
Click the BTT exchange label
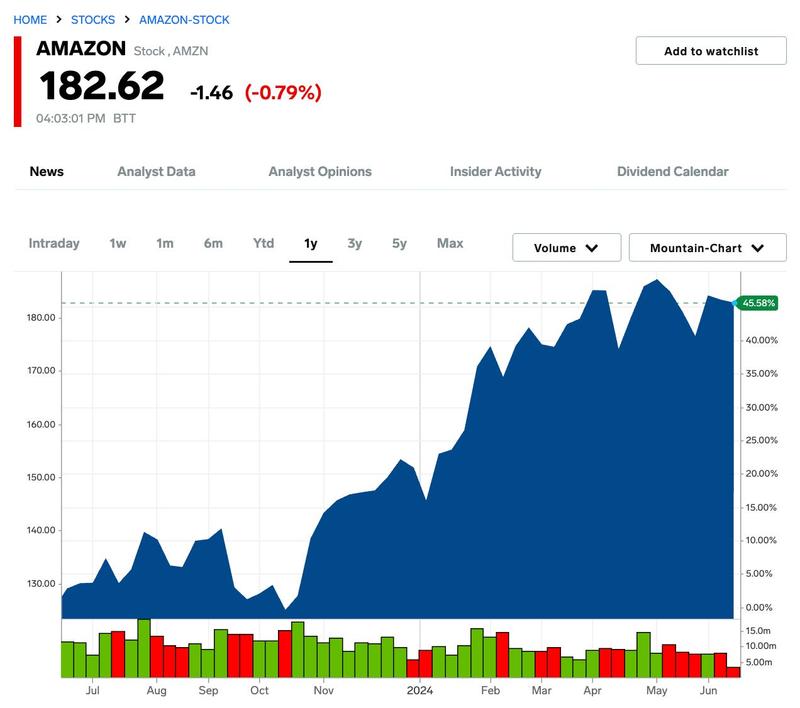pos(124,118)
